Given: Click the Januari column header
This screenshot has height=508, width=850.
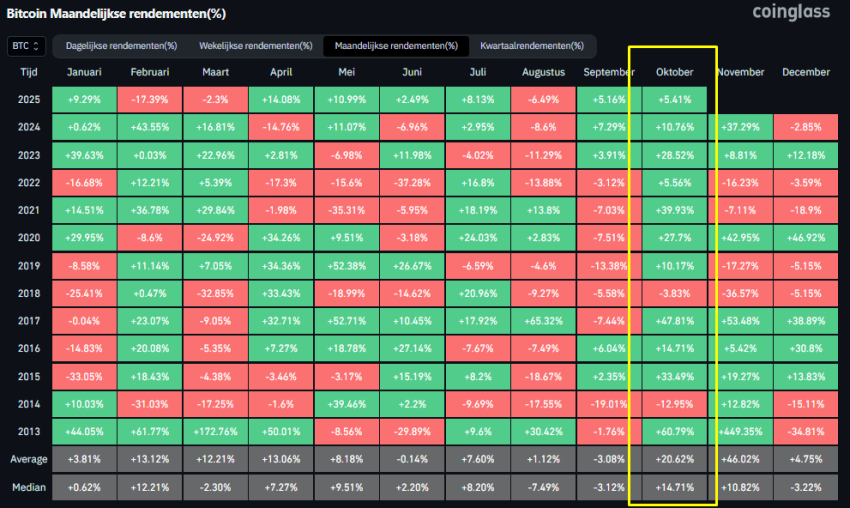Looking at the screenshot, I should pos(84,72).
